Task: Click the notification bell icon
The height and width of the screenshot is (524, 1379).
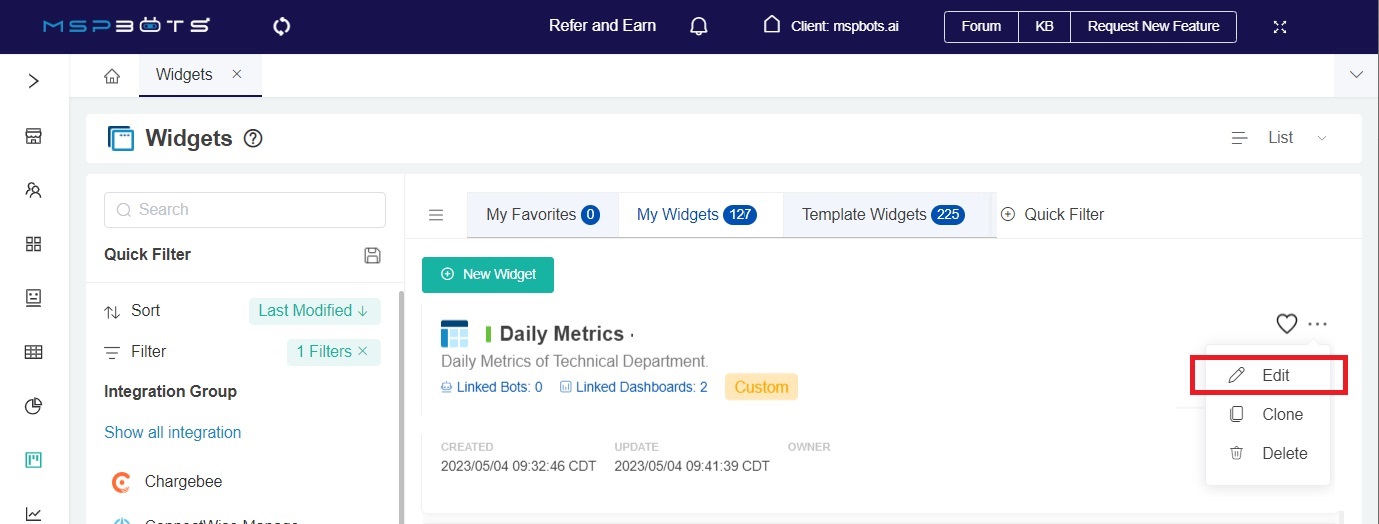Action: [699, 26]
